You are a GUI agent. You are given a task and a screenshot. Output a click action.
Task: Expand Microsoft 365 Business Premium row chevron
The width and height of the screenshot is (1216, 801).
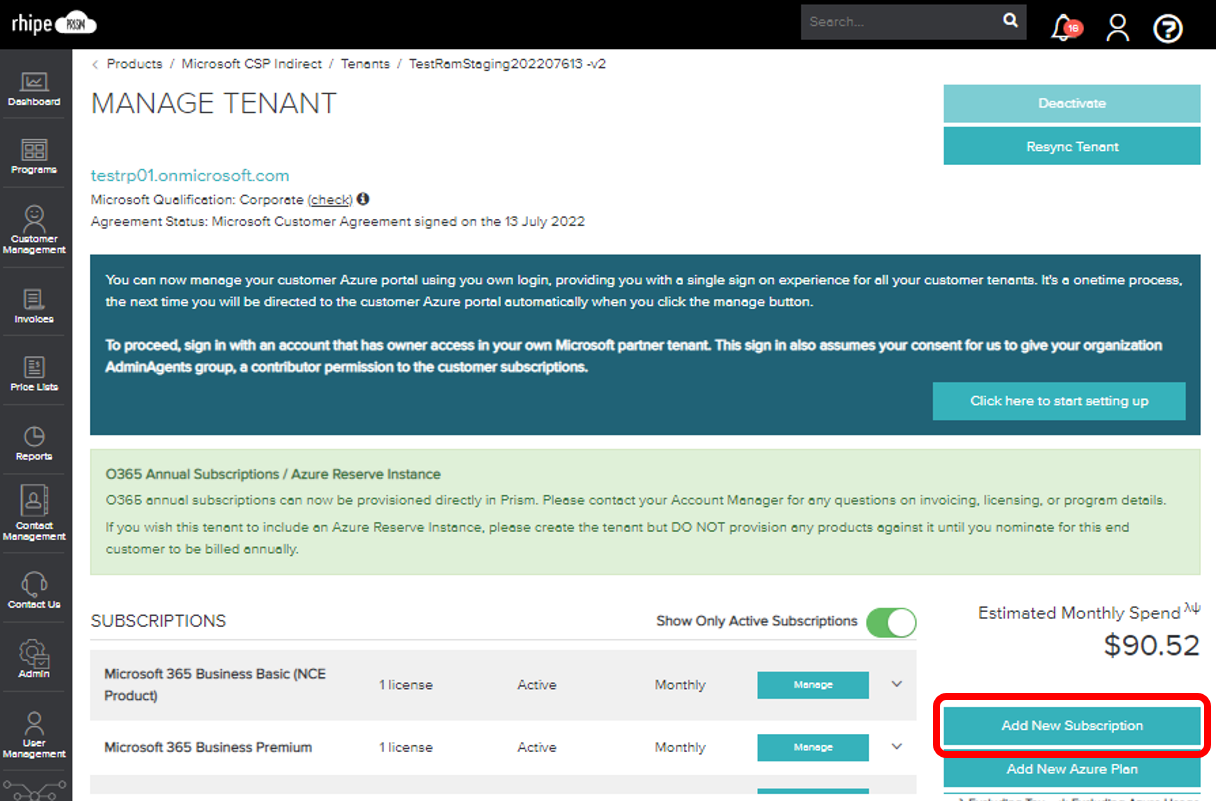pyautogui.click(x=896, y=747)
